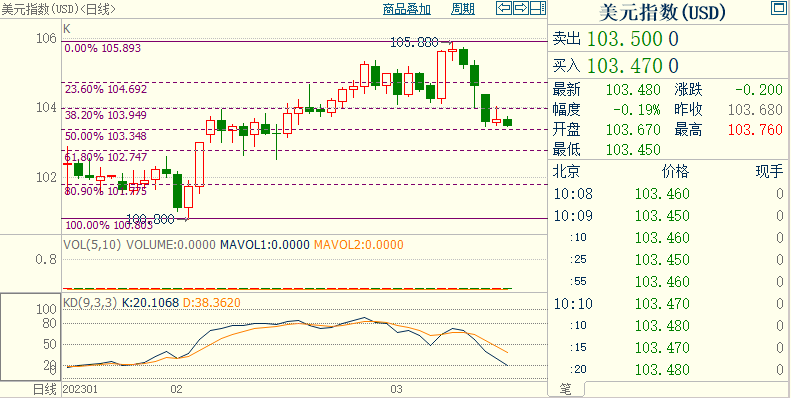The width and height of the screenshot is (791, 398).
Task: Click the K chart type label
Action: pos(67,29)
